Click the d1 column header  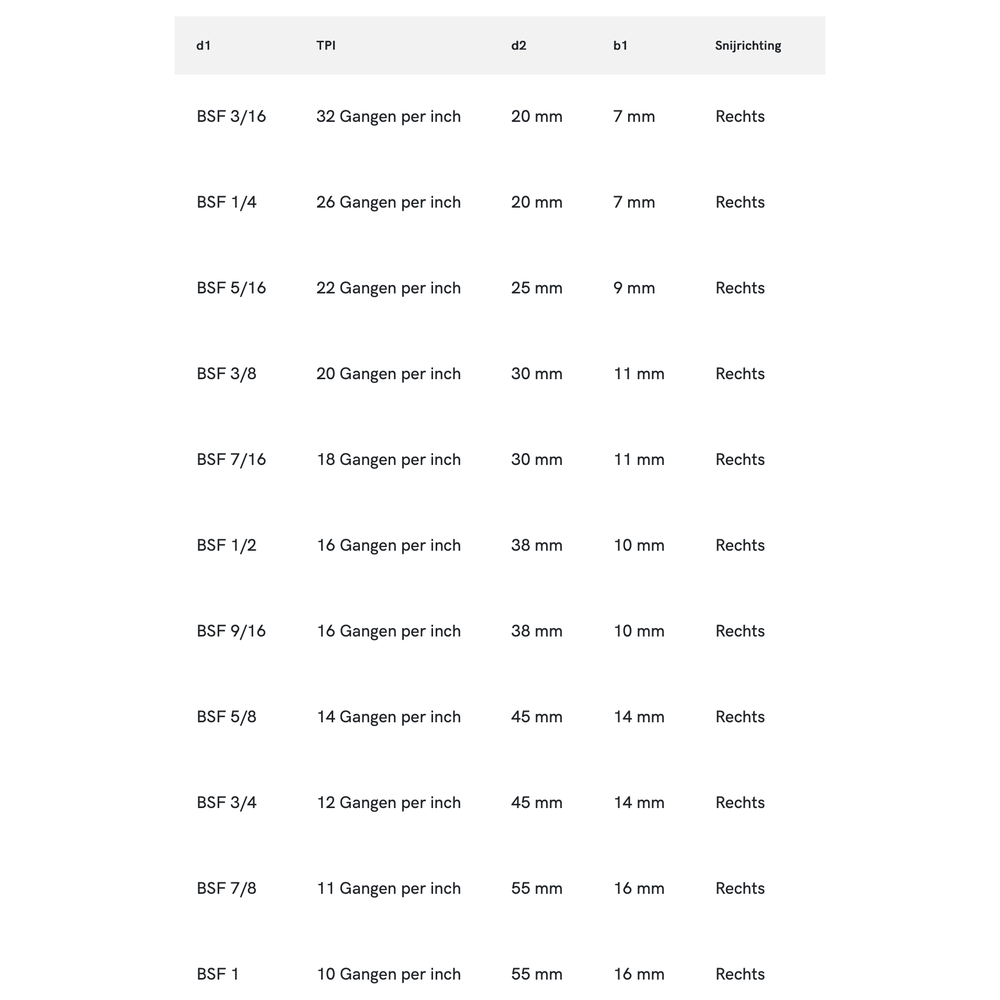click(203, 46)
